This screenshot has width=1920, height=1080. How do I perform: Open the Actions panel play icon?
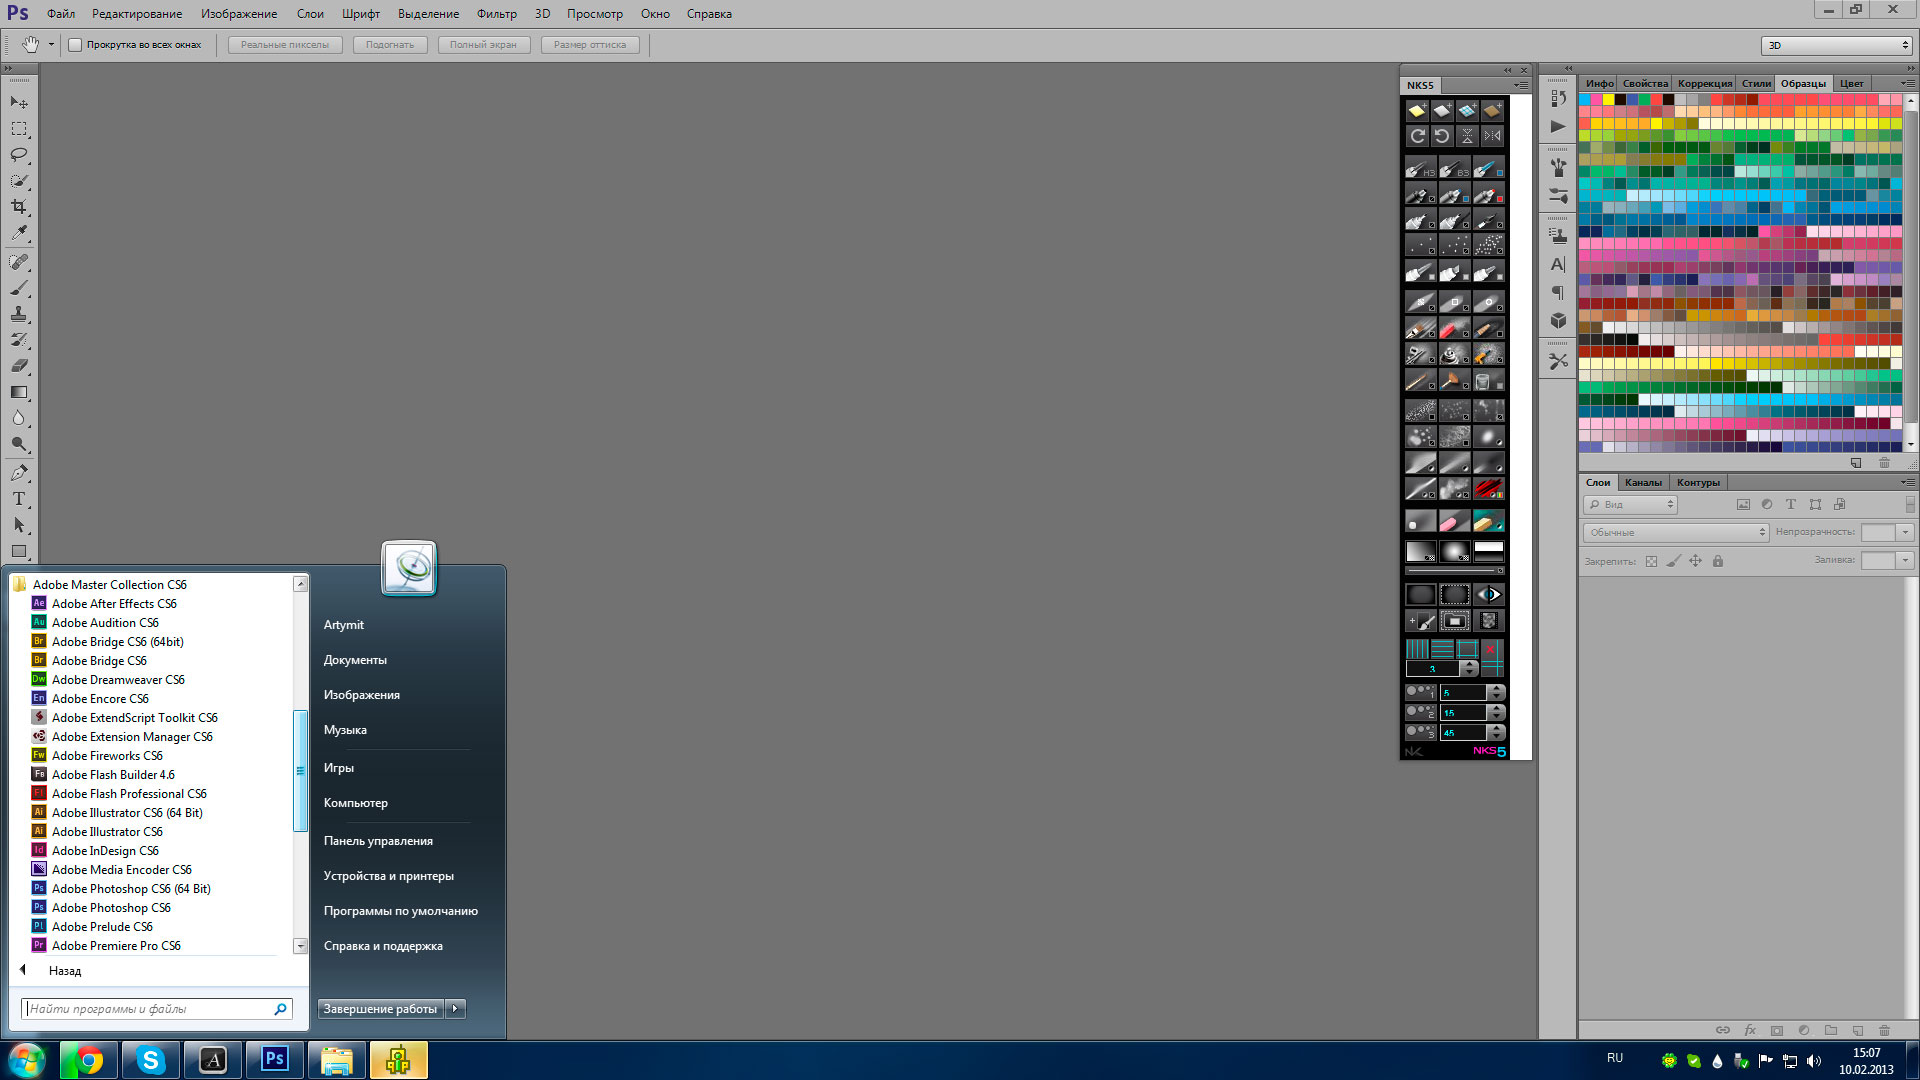tap(1558, 126)
